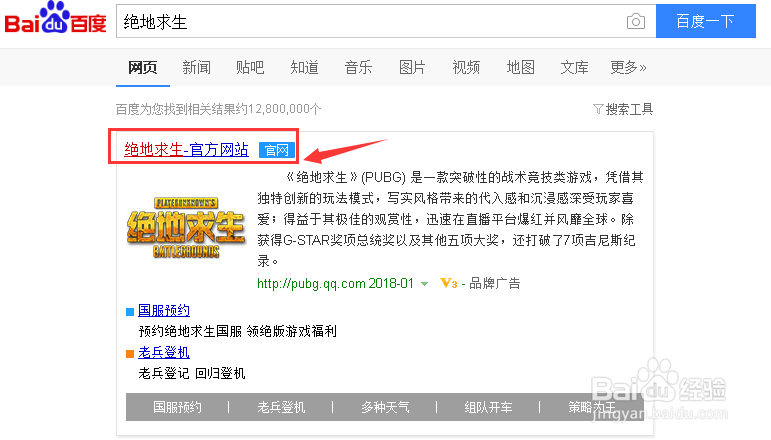The width and height of the screenshot is (771, 440).
Task: Open camera image search icon
Action: (635, 22)
